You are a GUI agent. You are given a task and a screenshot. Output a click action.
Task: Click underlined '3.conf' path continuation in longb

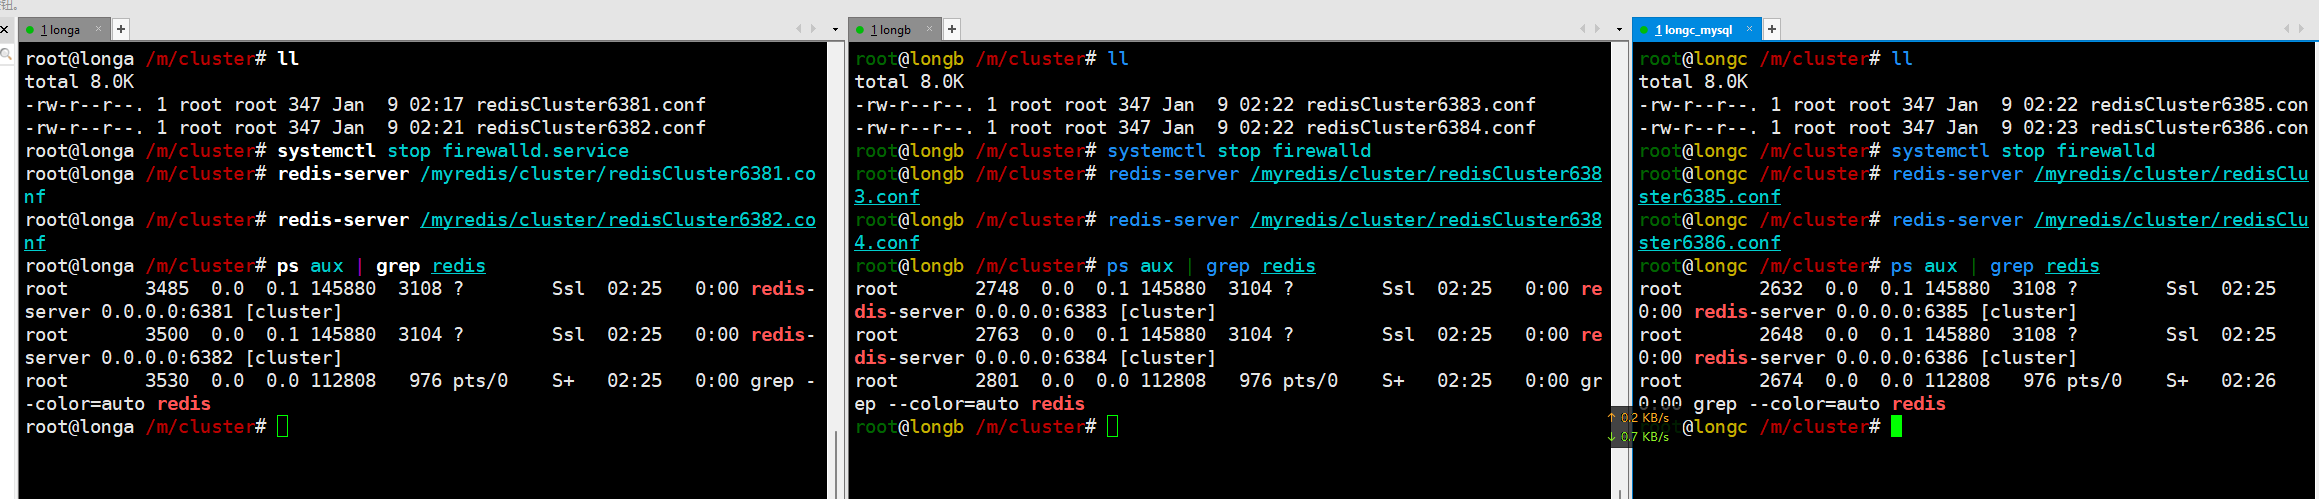[x=887, y=197]
